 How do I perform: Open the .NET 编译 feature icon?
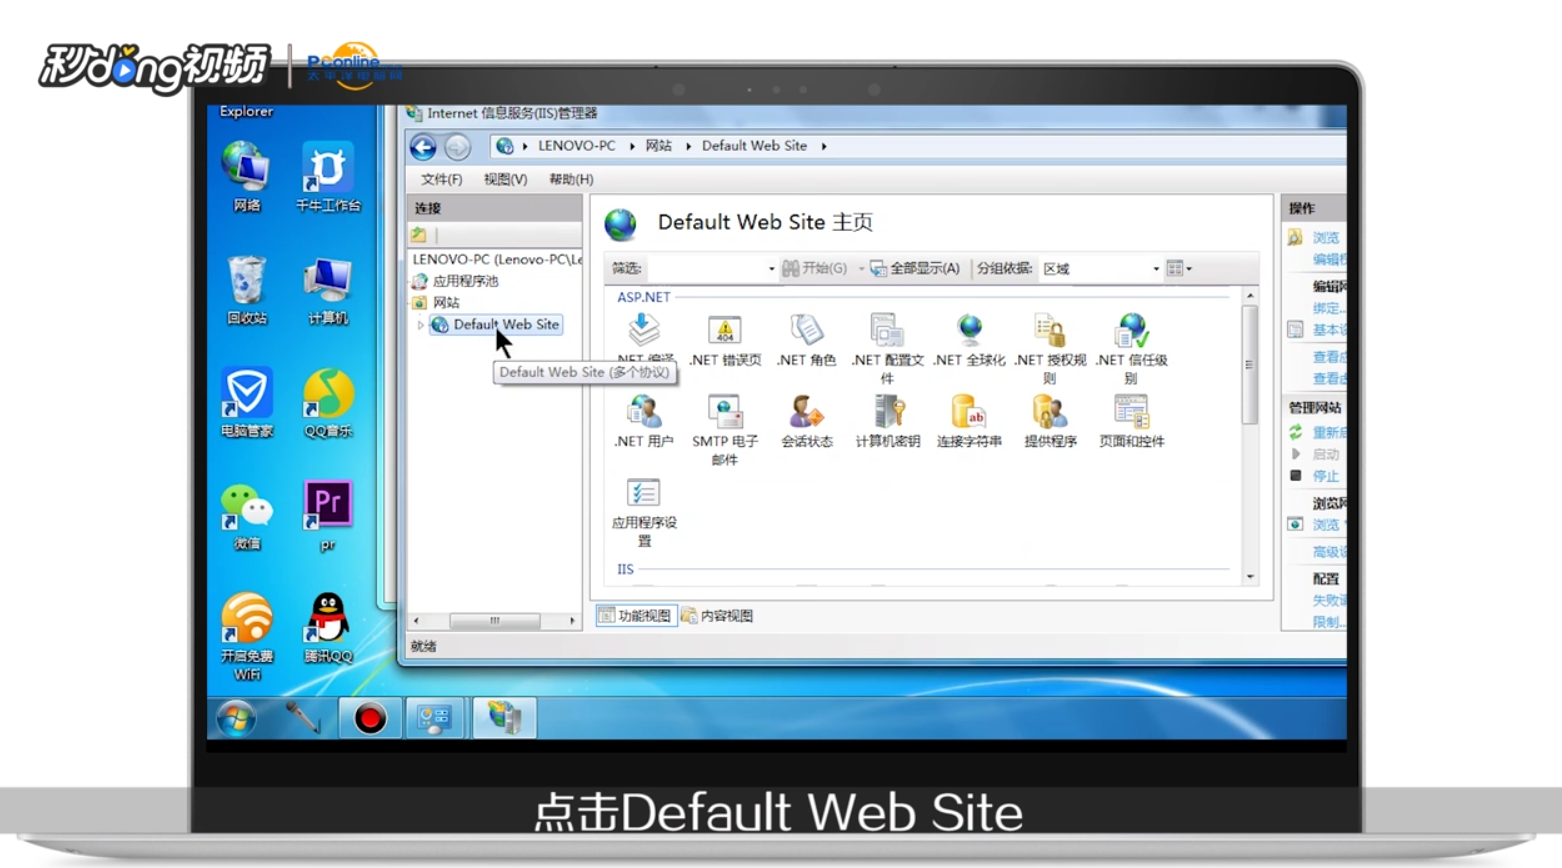tap(644, 330)
